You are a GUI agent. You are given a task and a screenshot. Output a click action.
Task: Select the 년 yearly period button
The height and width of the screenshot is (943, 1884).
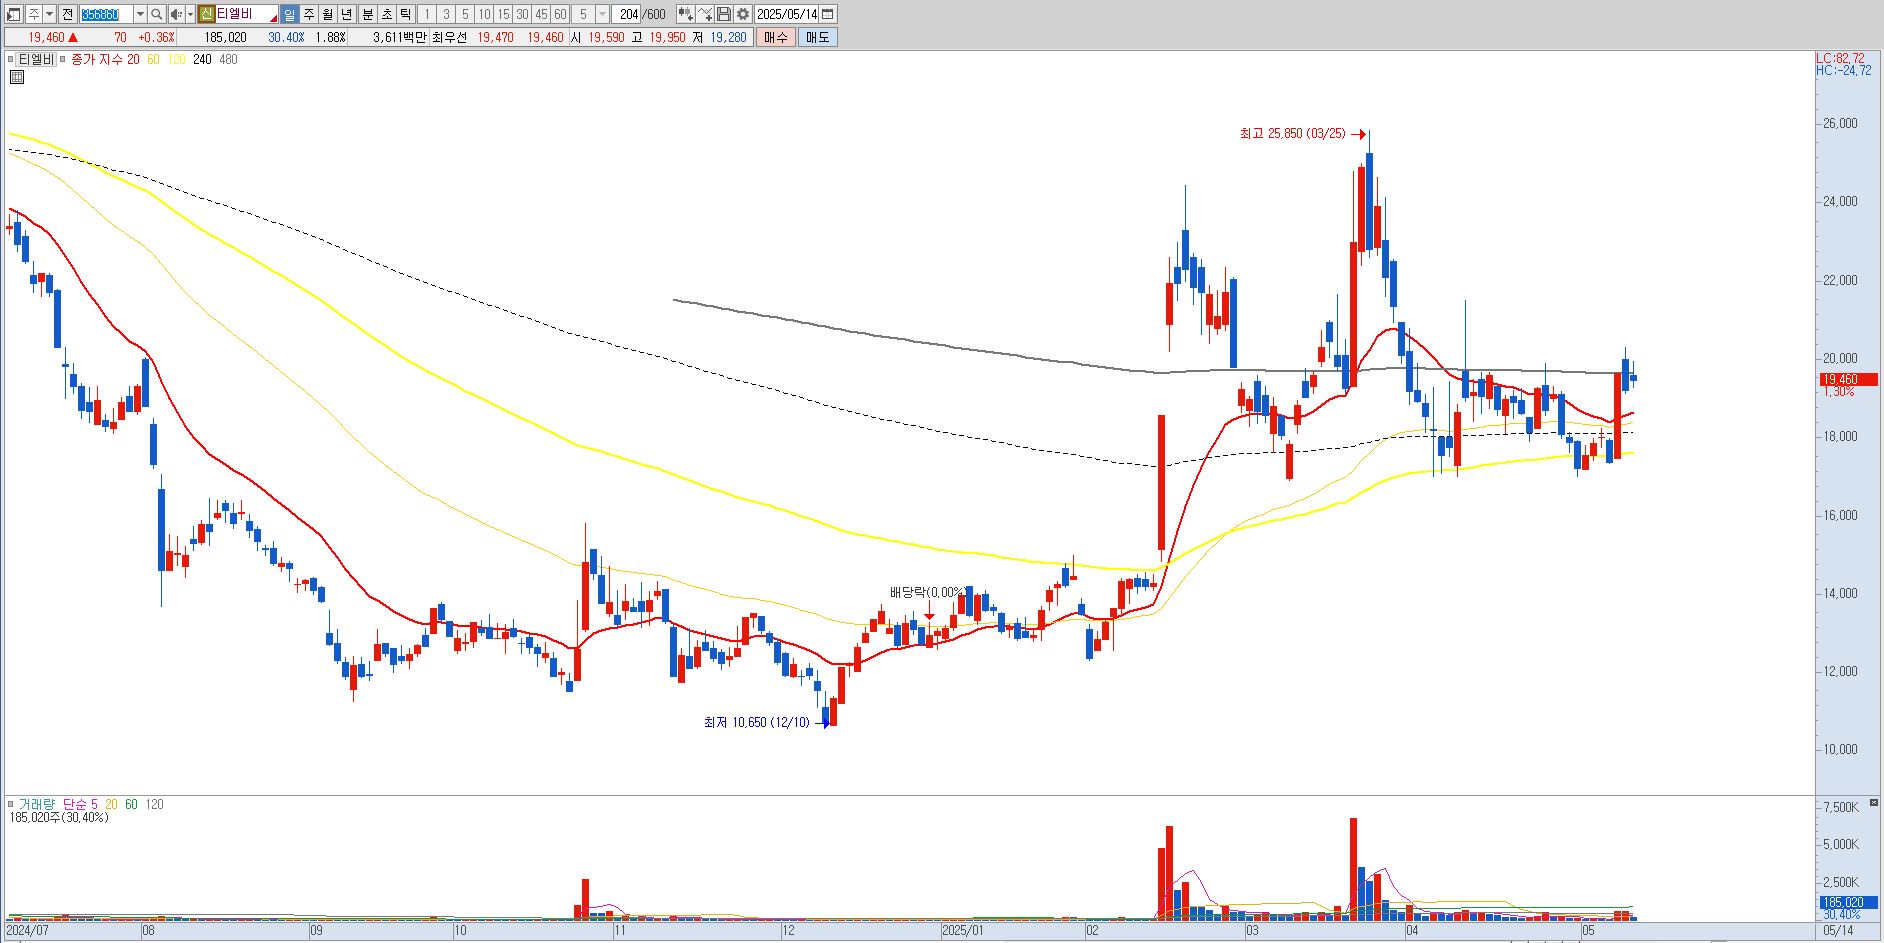point(347,14)
